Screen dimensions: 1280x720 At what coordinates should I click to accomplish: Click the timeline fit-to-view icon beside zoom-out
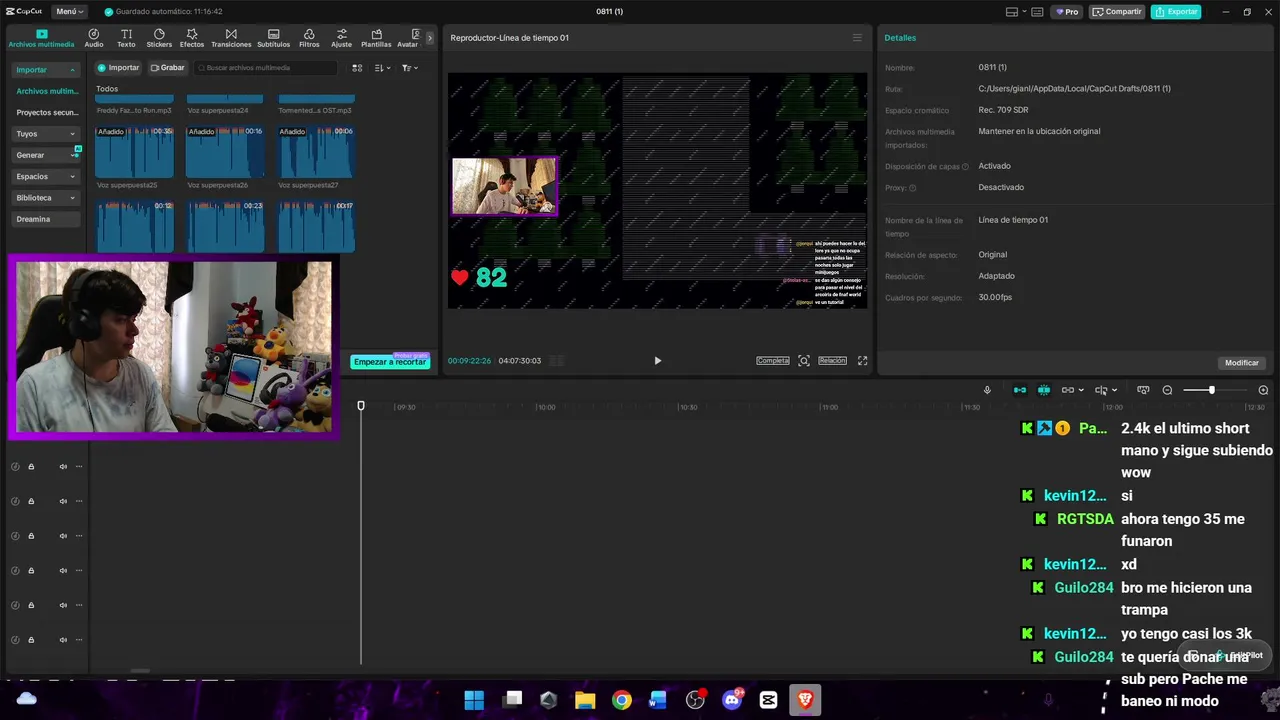[1143, 390]
